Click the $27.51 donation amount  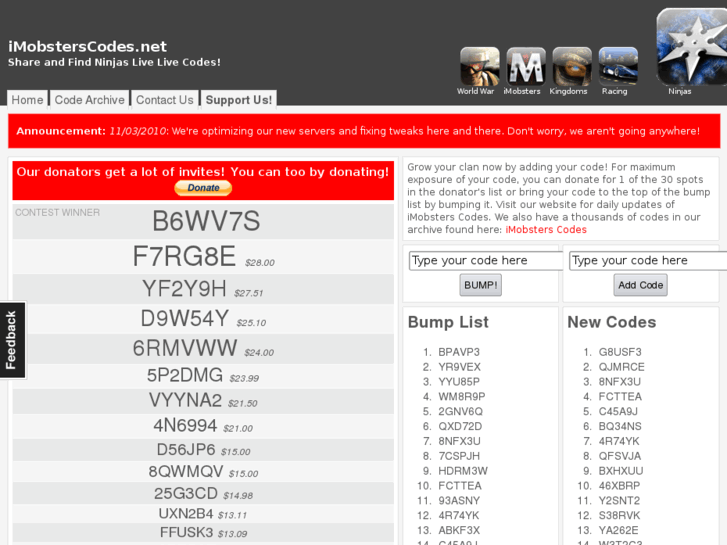coord(249,293)
